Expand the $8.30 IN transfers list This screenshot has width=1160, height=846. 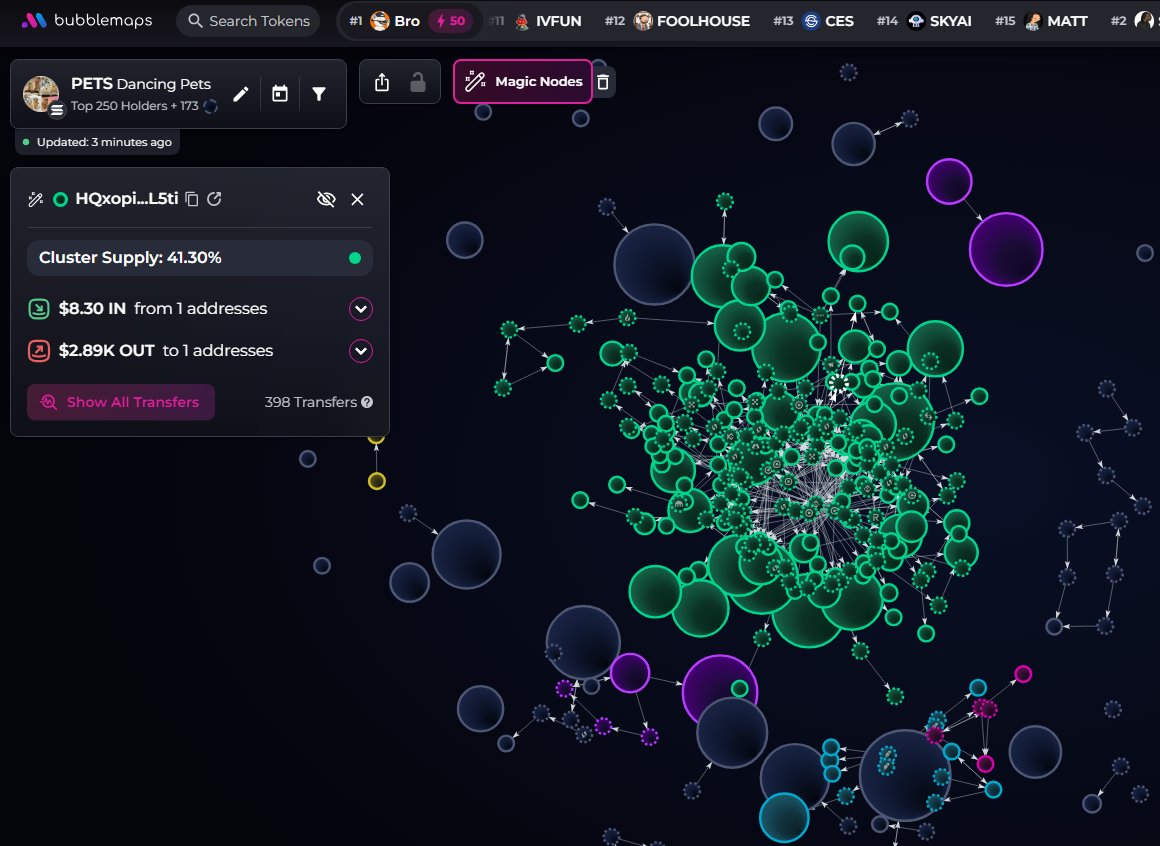coord(360,309)
